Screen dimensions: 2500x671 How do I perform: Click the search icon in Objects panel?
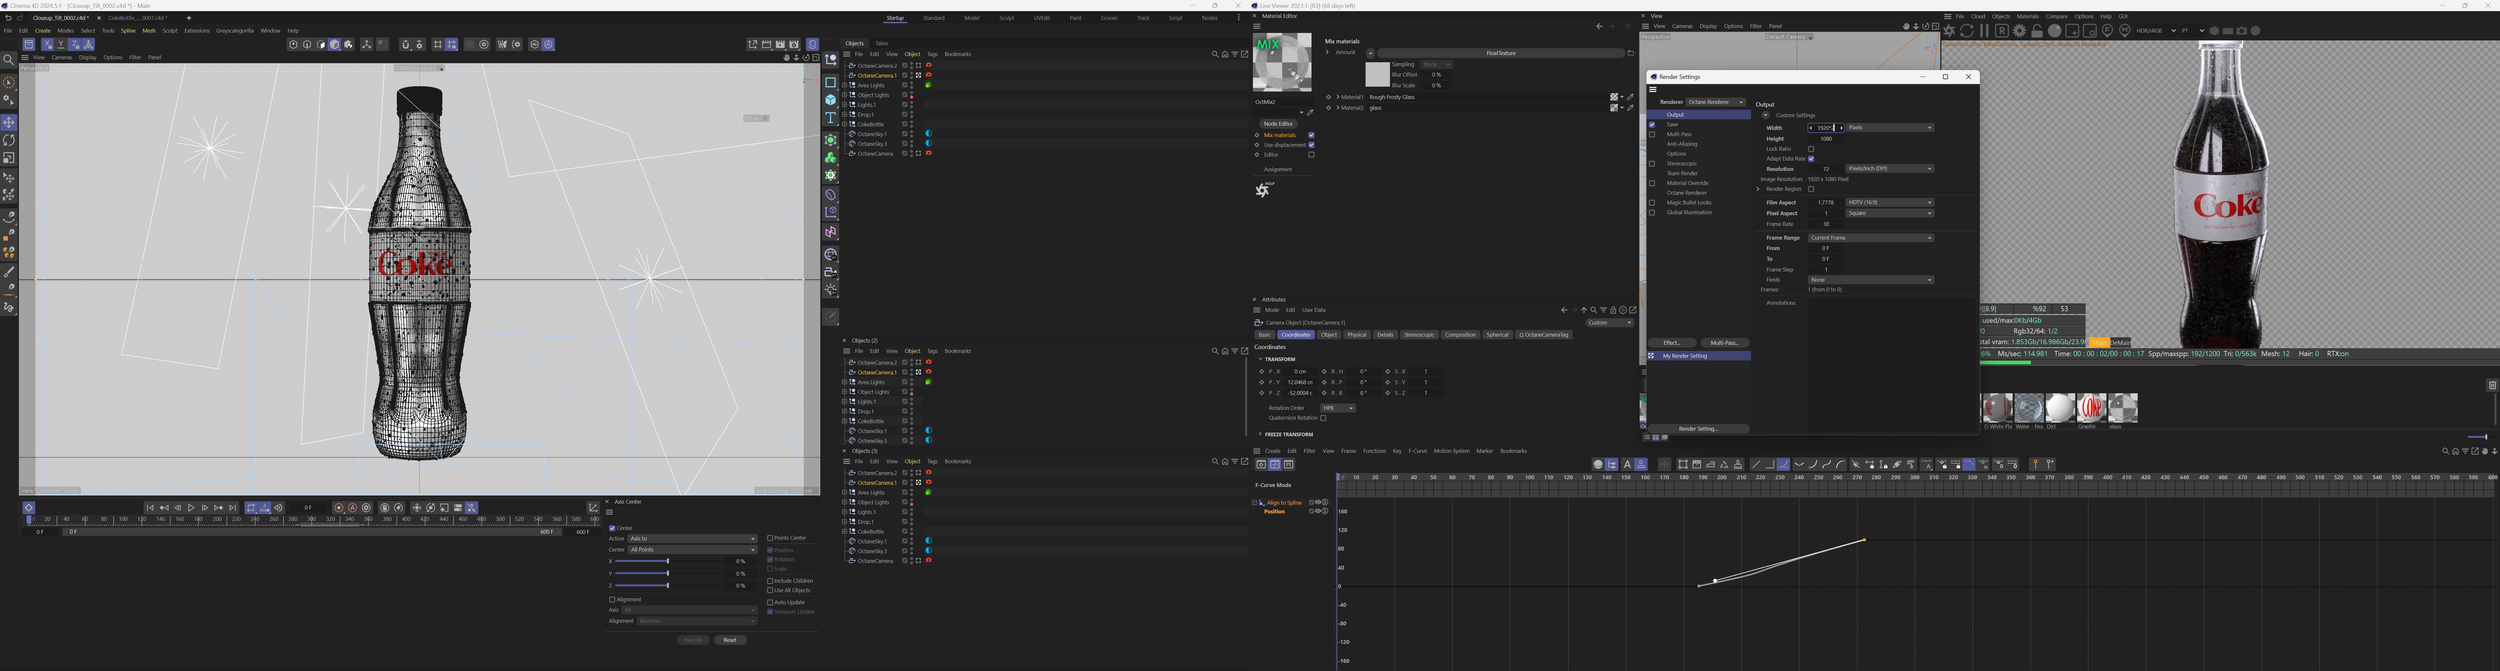(x=1214, y=54)
